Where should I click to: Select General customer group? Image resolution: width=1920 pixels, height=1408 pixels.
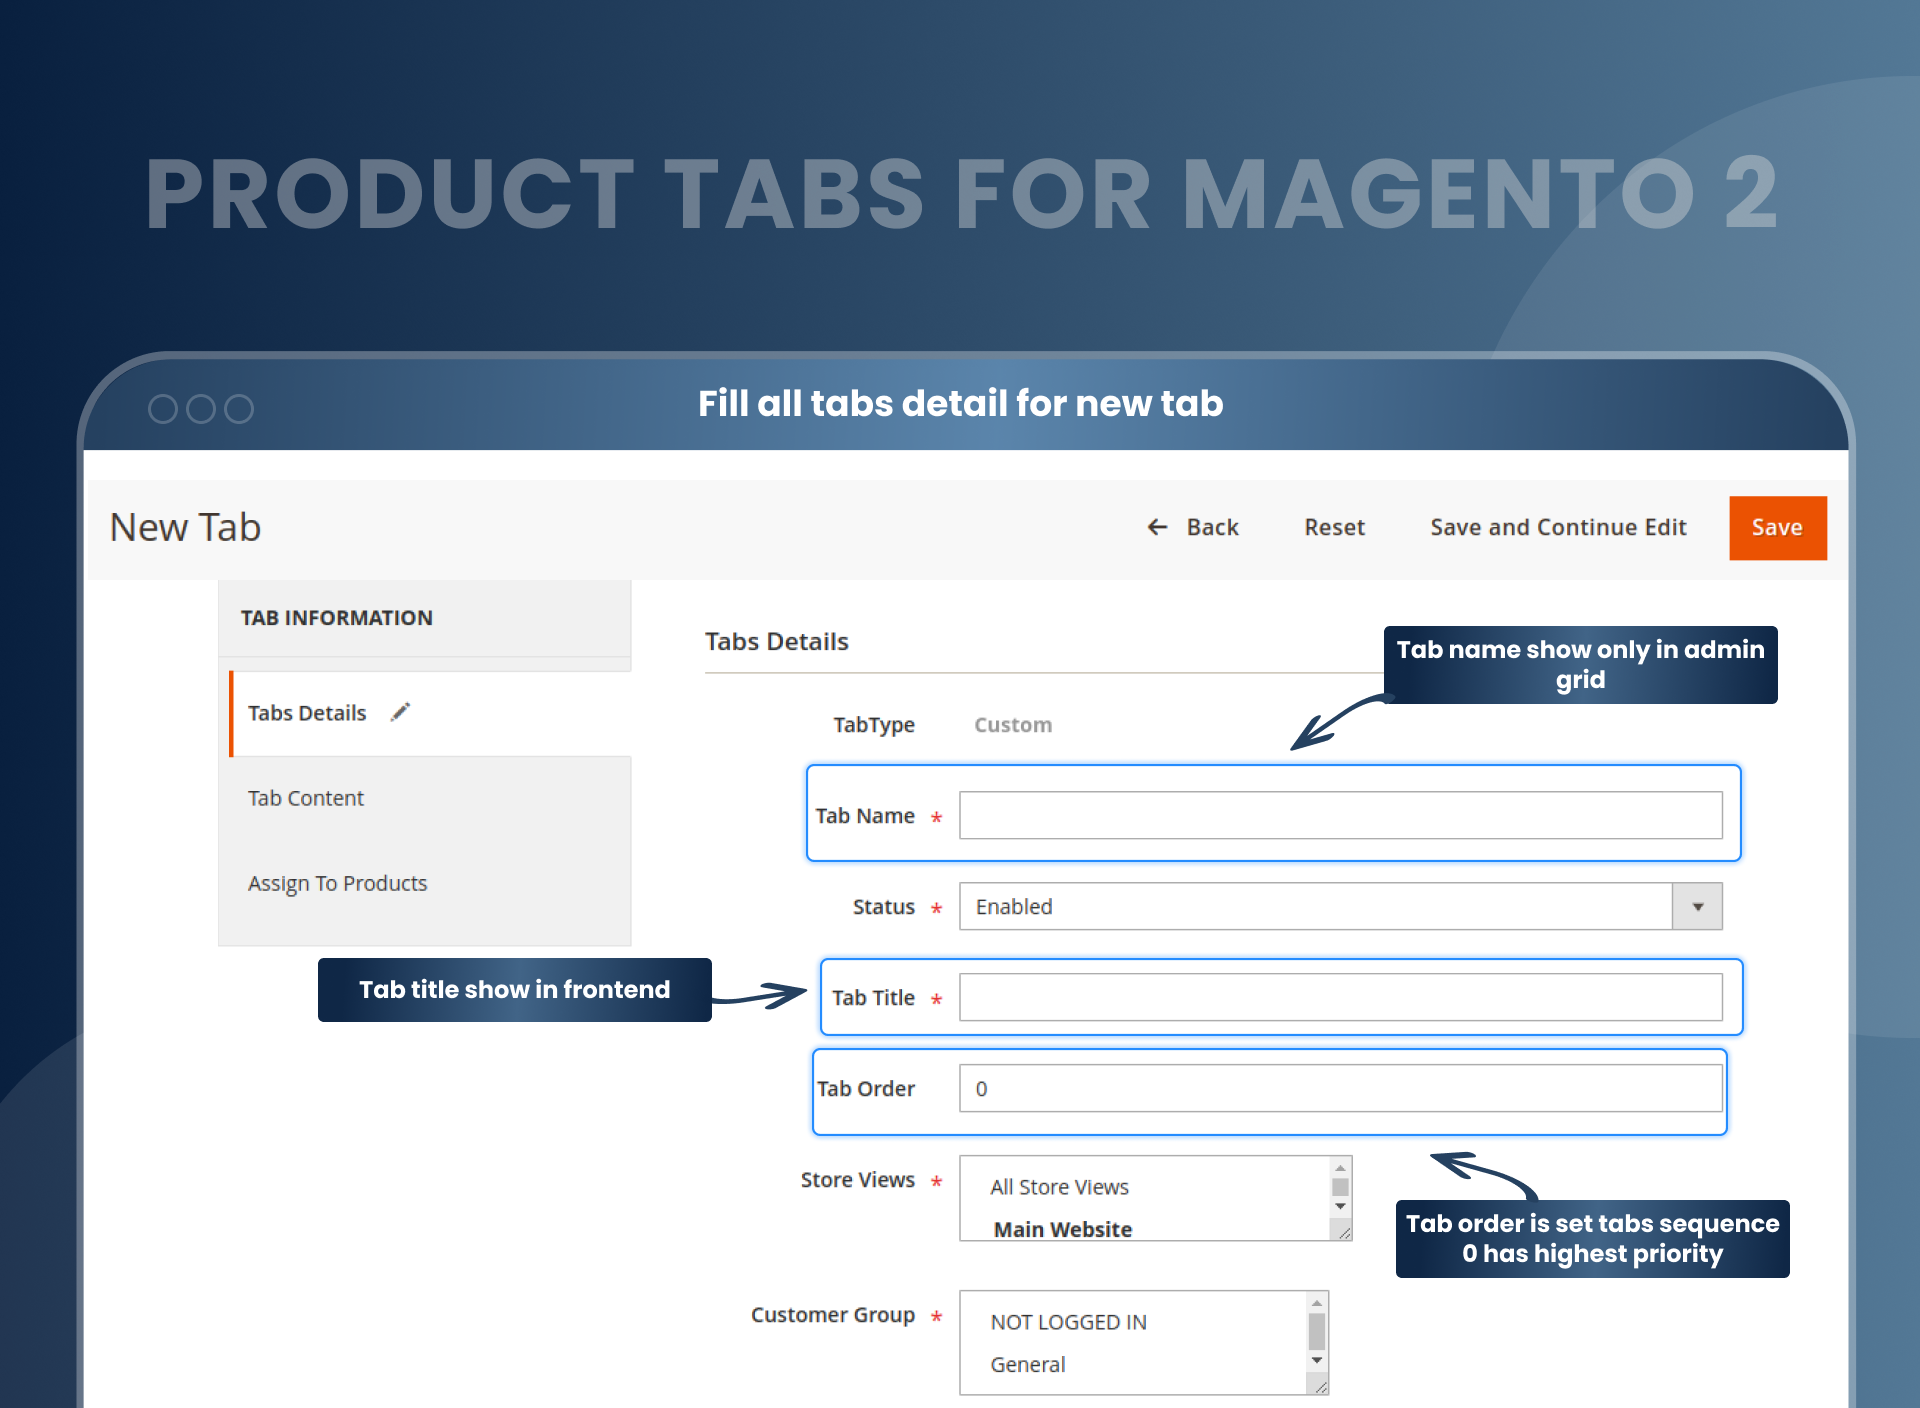tap(1027, 1364)
